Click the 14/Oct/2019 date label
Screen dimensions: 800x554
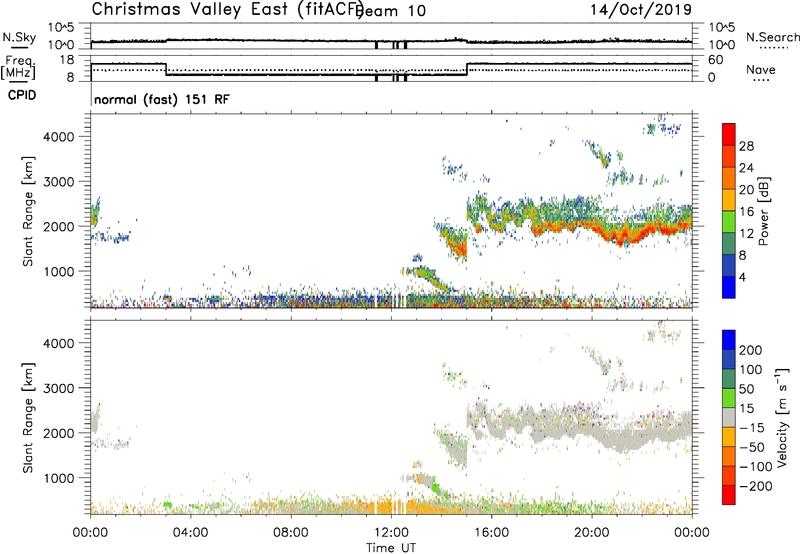[x=641, y=10]
